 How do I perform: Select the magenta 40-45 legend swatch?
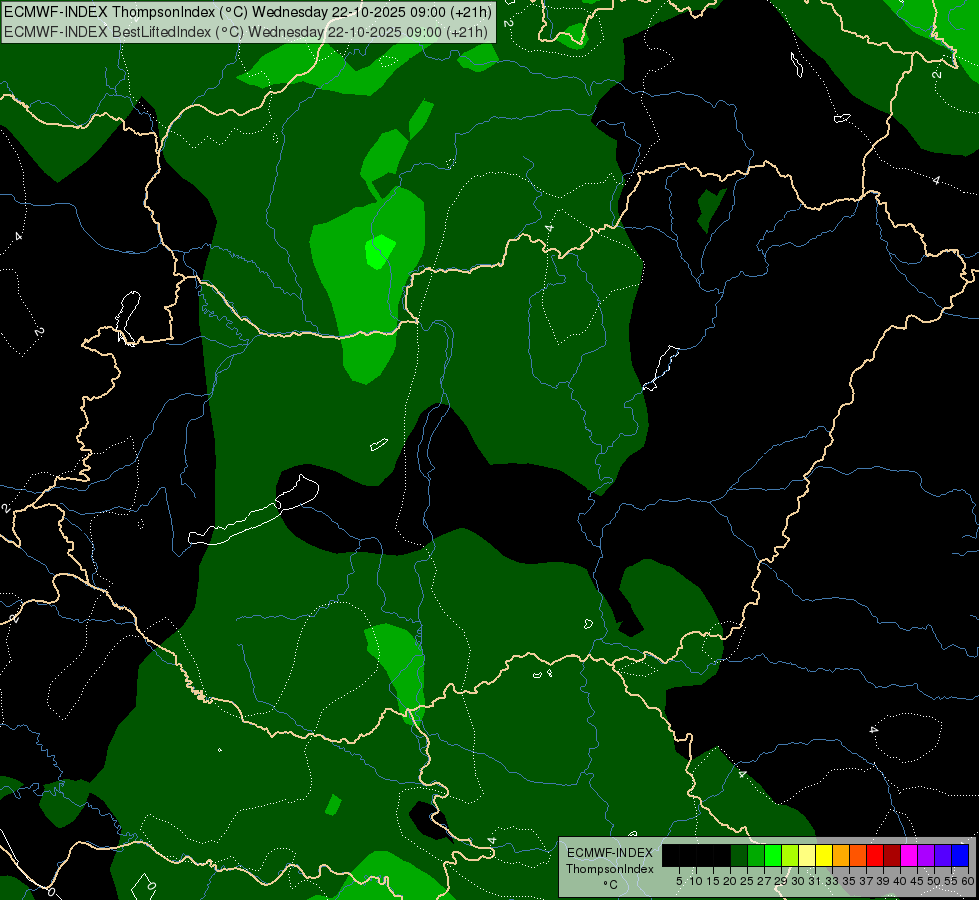(x=909, y=855)
